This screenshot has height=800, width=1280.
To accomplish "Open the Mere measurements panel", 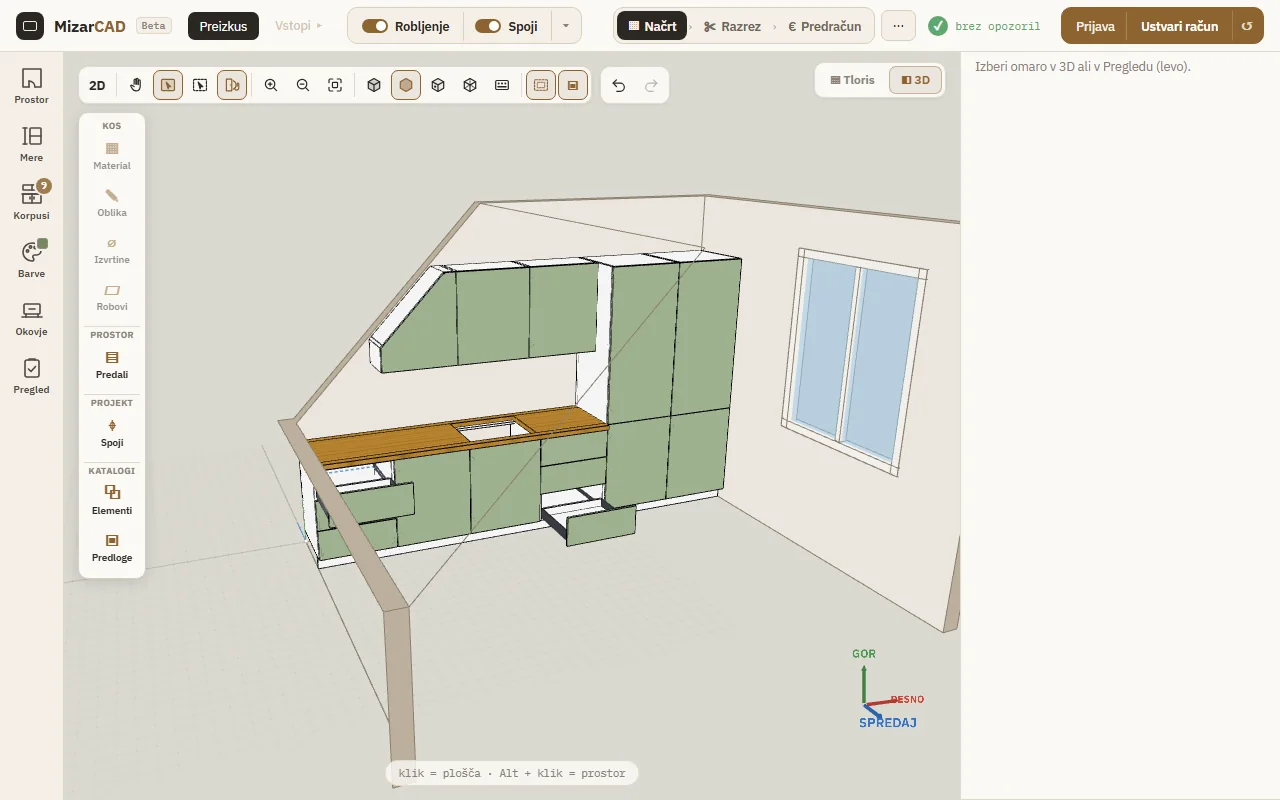I will (32, 144).
